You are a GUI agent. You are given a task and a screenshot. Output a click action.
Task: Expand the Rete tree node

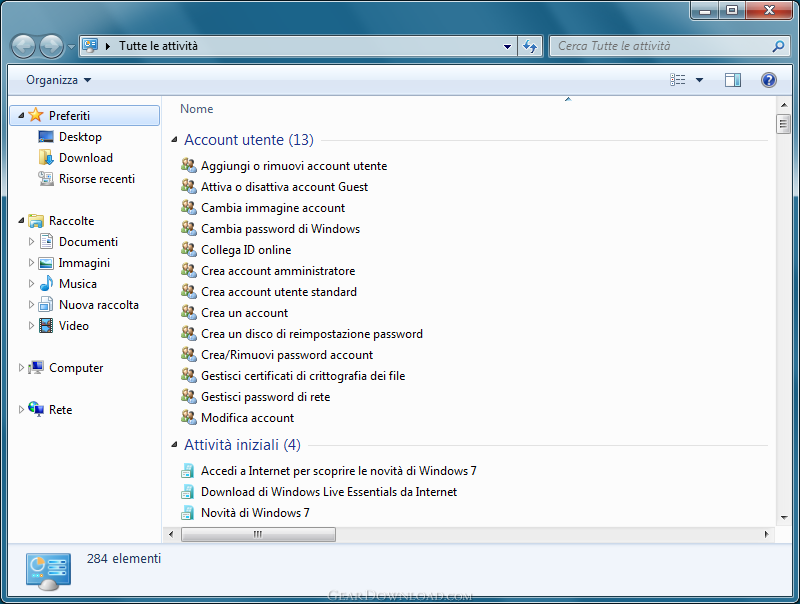tap(21, 410)
